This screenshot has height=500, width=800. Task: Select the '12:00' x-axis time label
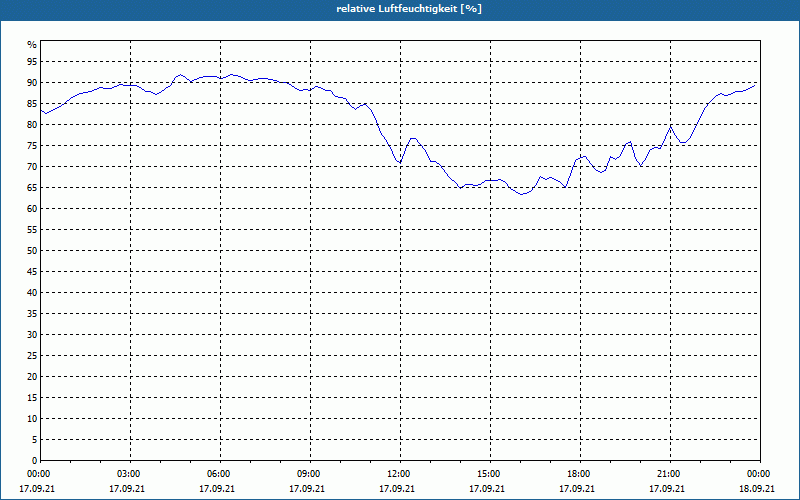[399, 474]
